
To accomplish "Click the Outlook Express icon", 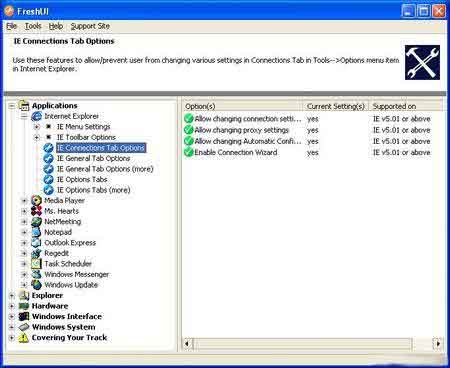I will tap(36, 243).
